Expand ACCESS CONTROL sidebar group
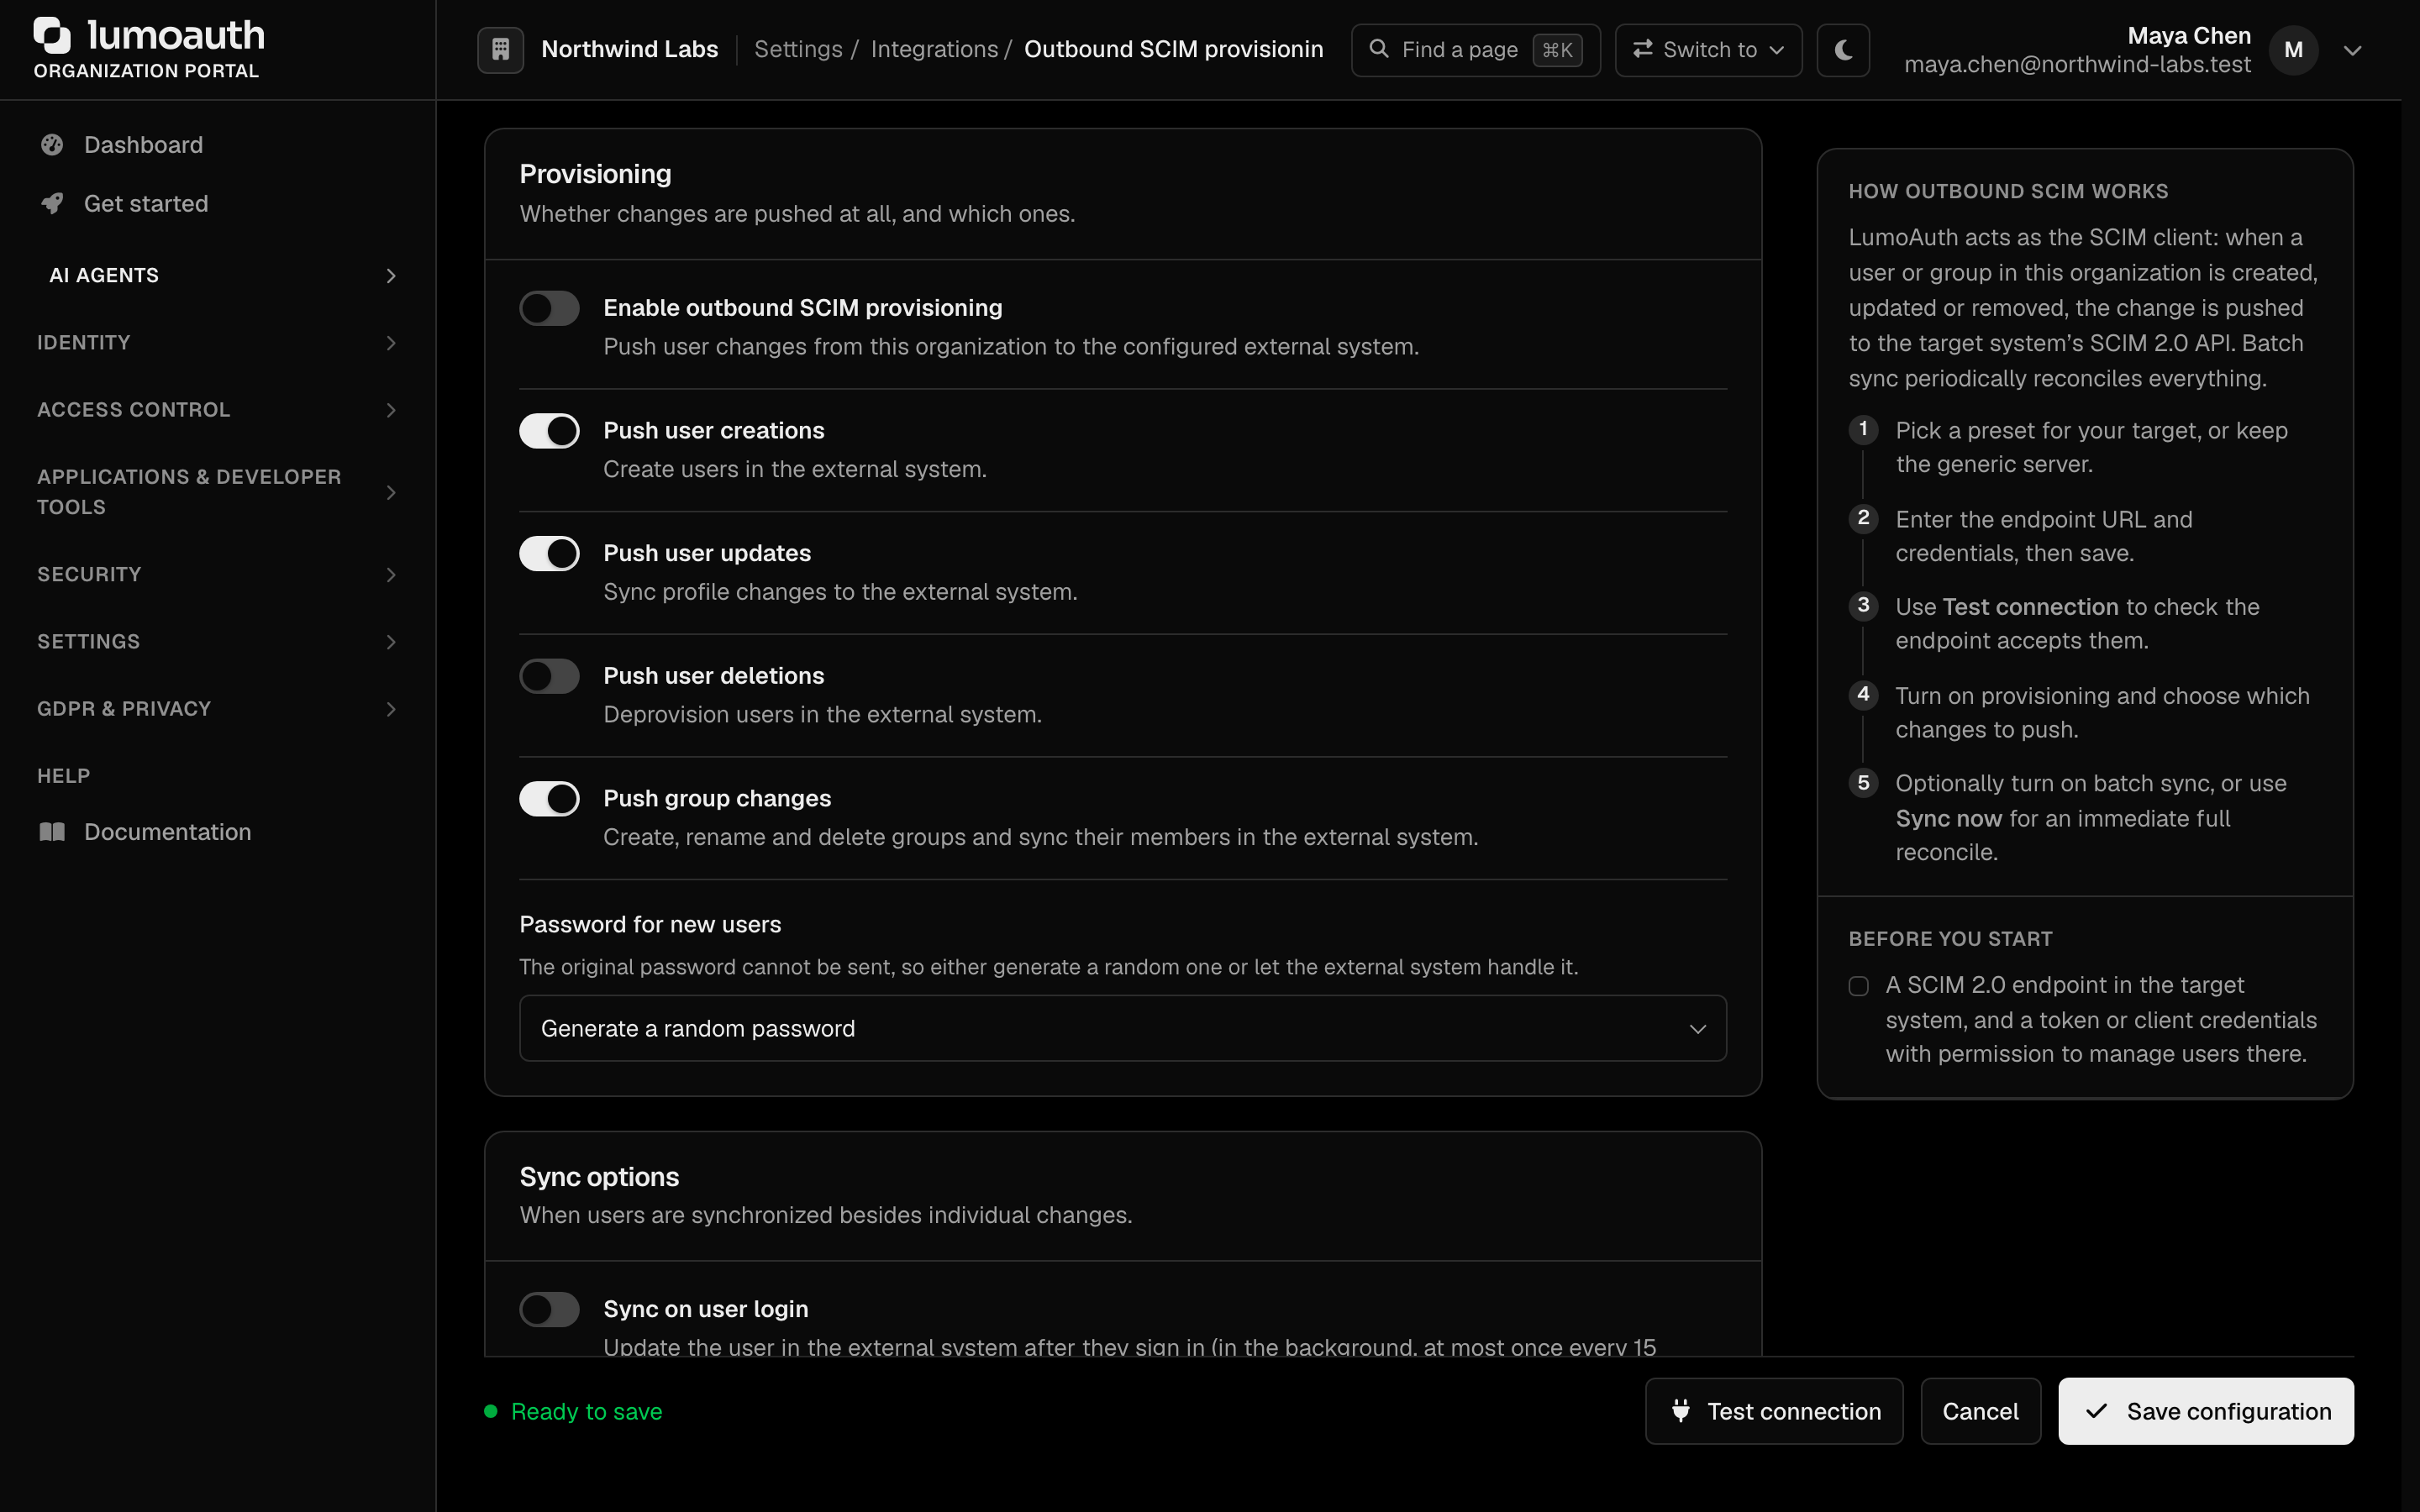 pos(218,410)
